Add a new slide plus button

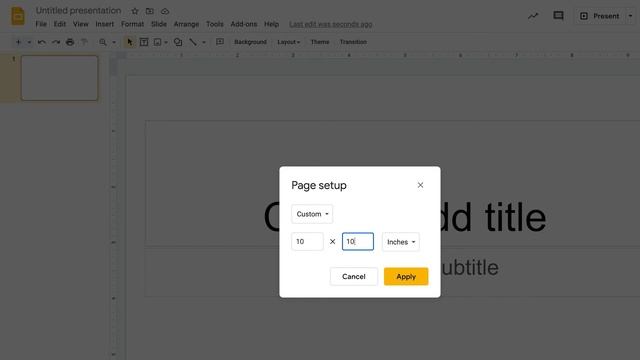coord(18,42)
